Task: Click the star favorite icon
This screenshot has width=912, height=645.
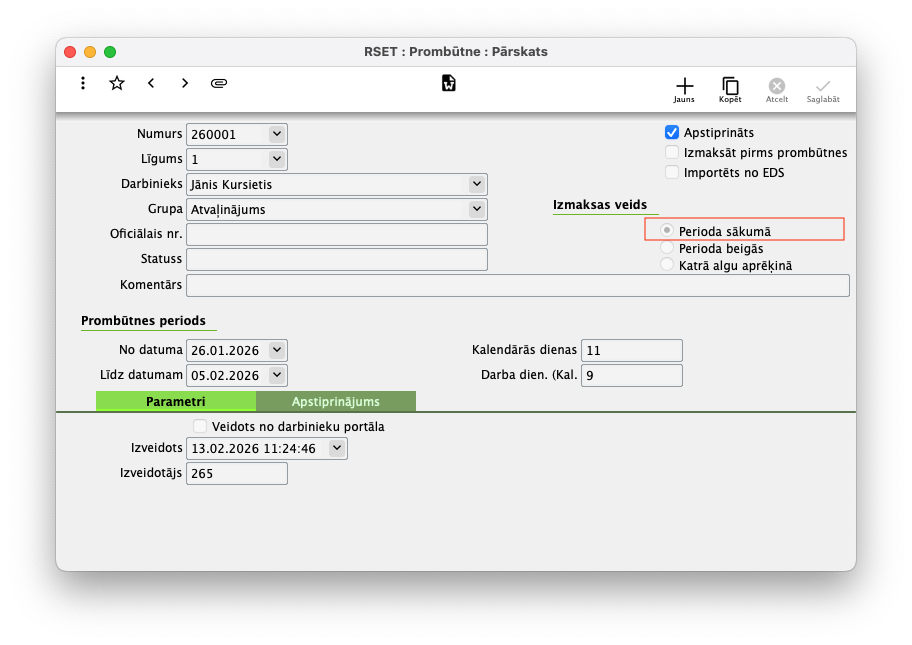Action: pyautogui.click(x=117, y=83)
